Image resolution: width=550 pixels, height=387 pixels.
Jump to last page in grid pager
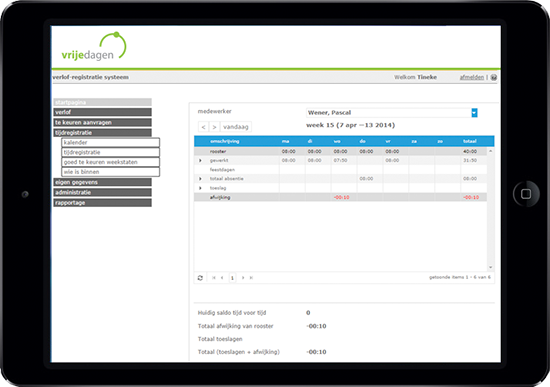click(x=251, y=278)
